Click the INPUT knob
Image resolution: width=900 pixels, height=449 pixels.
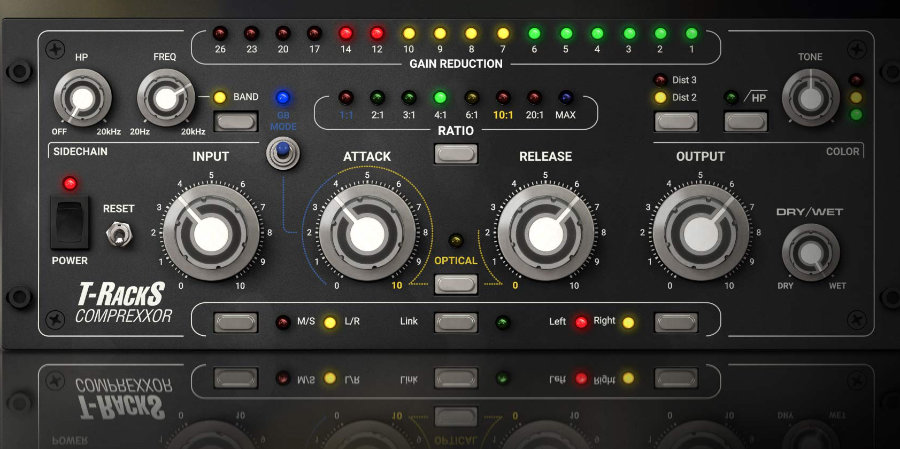(211, 233)
